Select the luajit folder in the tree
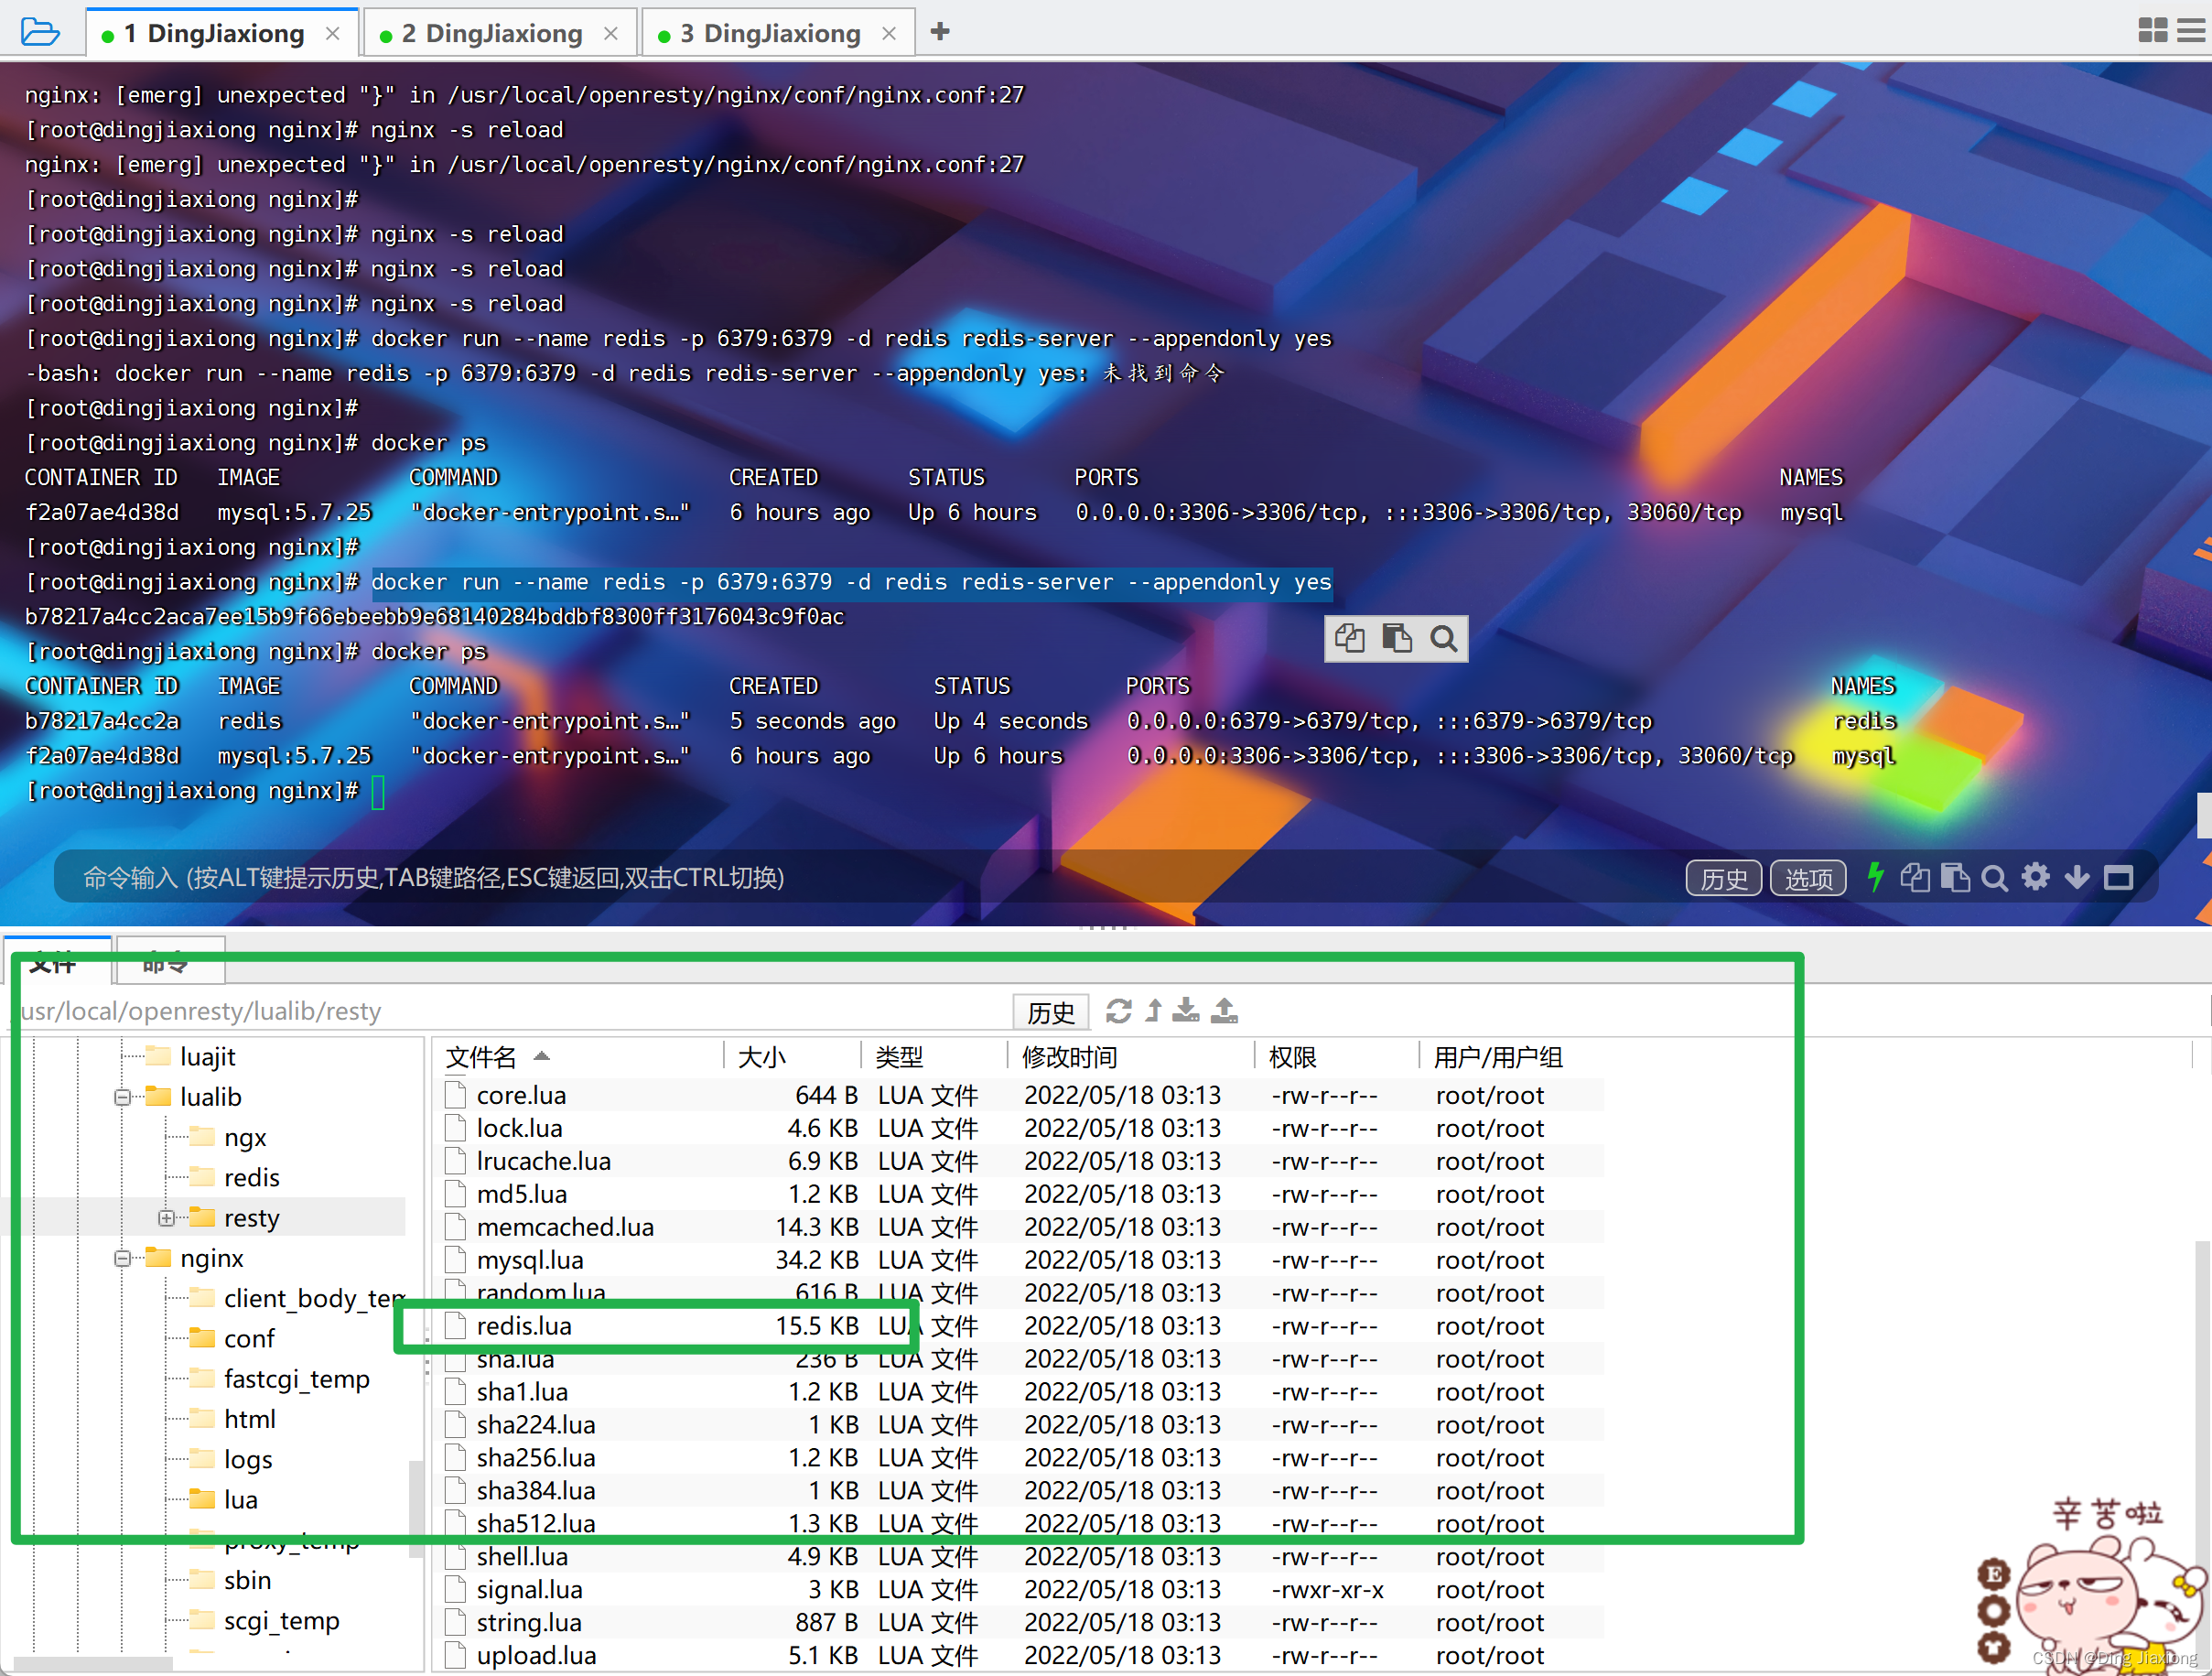This screenshot has height=1676, width=2212. point(191,1057)
